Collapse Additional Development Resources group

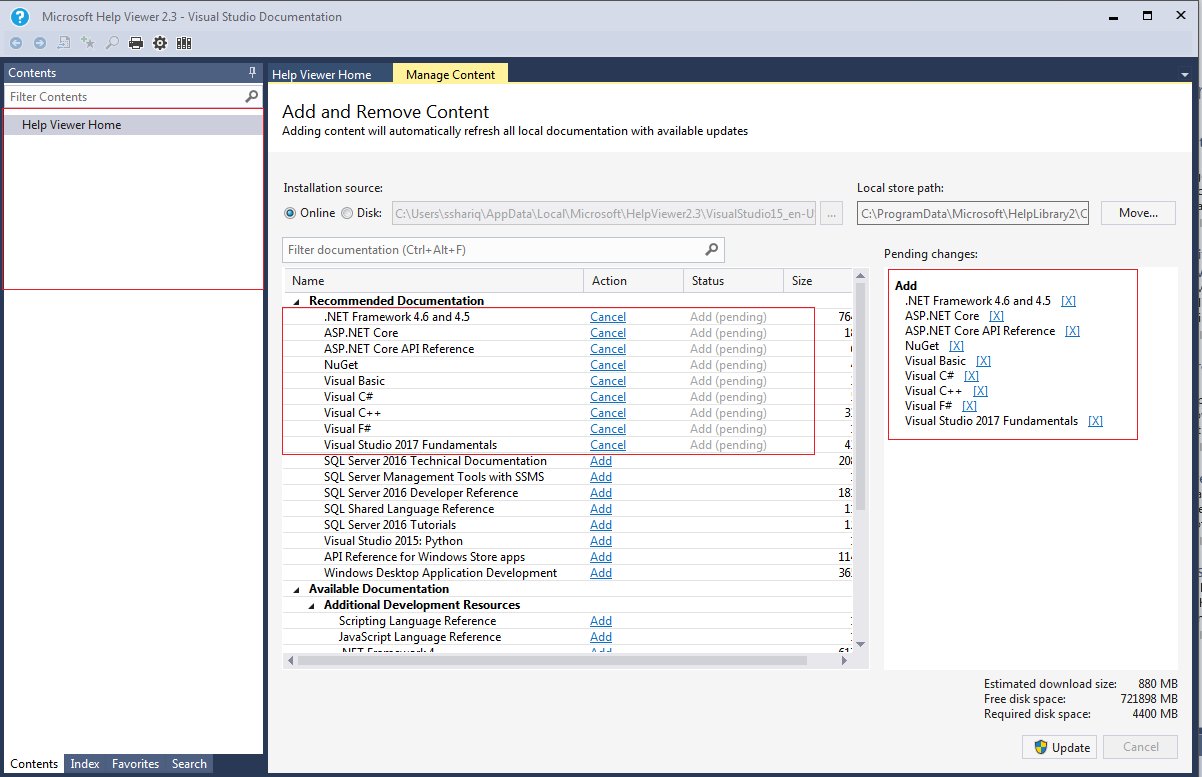(311, 605)
